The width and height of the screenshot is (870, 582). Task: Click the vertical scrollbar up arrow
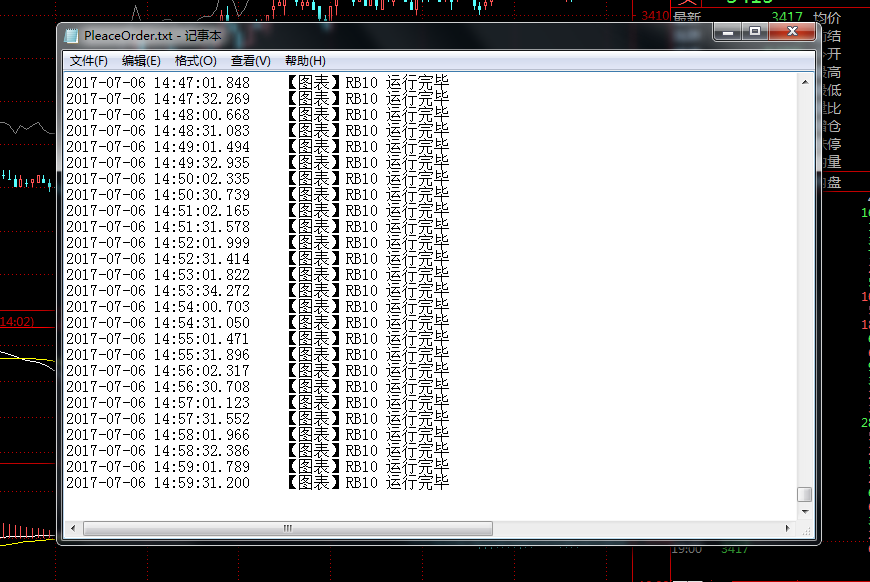point(804,80)
